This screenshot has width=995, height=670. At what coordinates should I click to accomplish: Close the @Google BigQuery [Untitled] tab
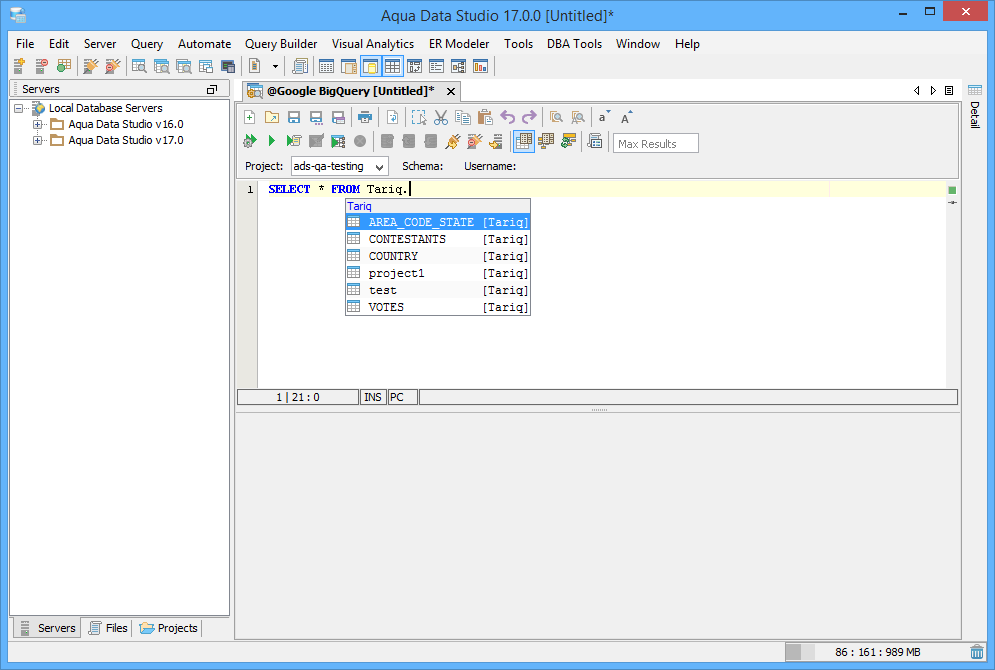451,91
